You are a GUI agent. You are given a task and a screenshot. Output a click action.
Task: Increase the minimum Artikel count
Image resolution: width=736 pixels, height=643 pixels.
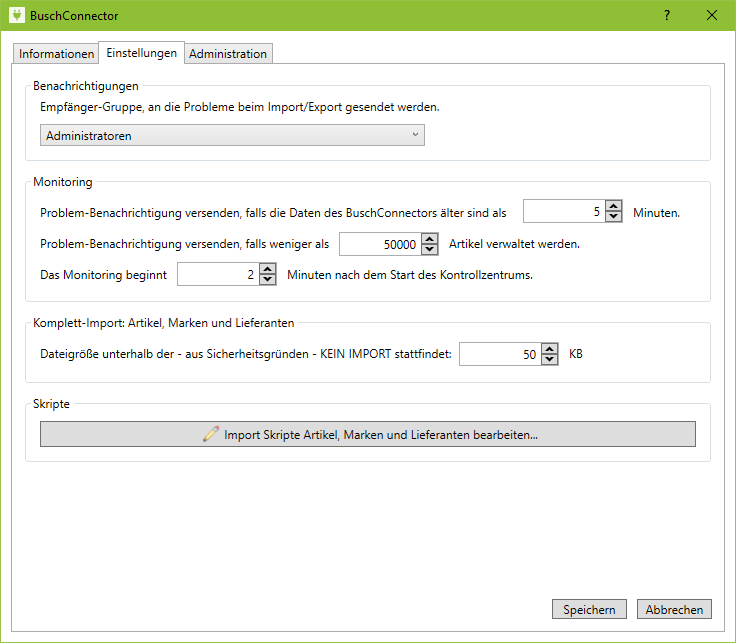[x=430, y=239]
